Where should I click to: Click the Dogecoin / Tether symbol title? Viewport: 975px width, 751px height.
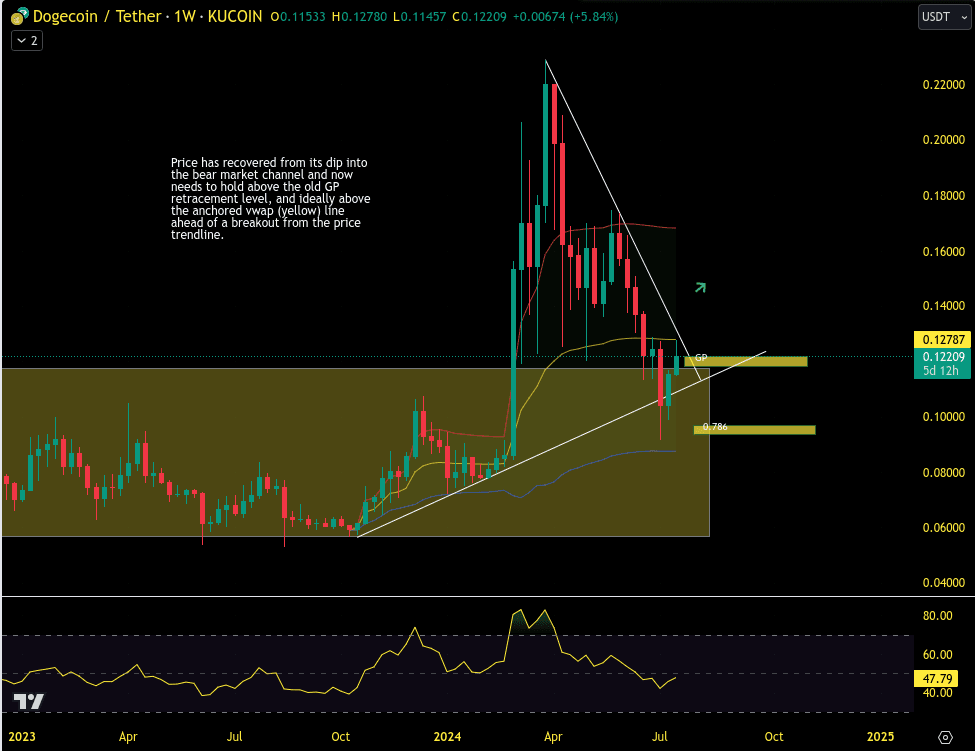point(97,16)
